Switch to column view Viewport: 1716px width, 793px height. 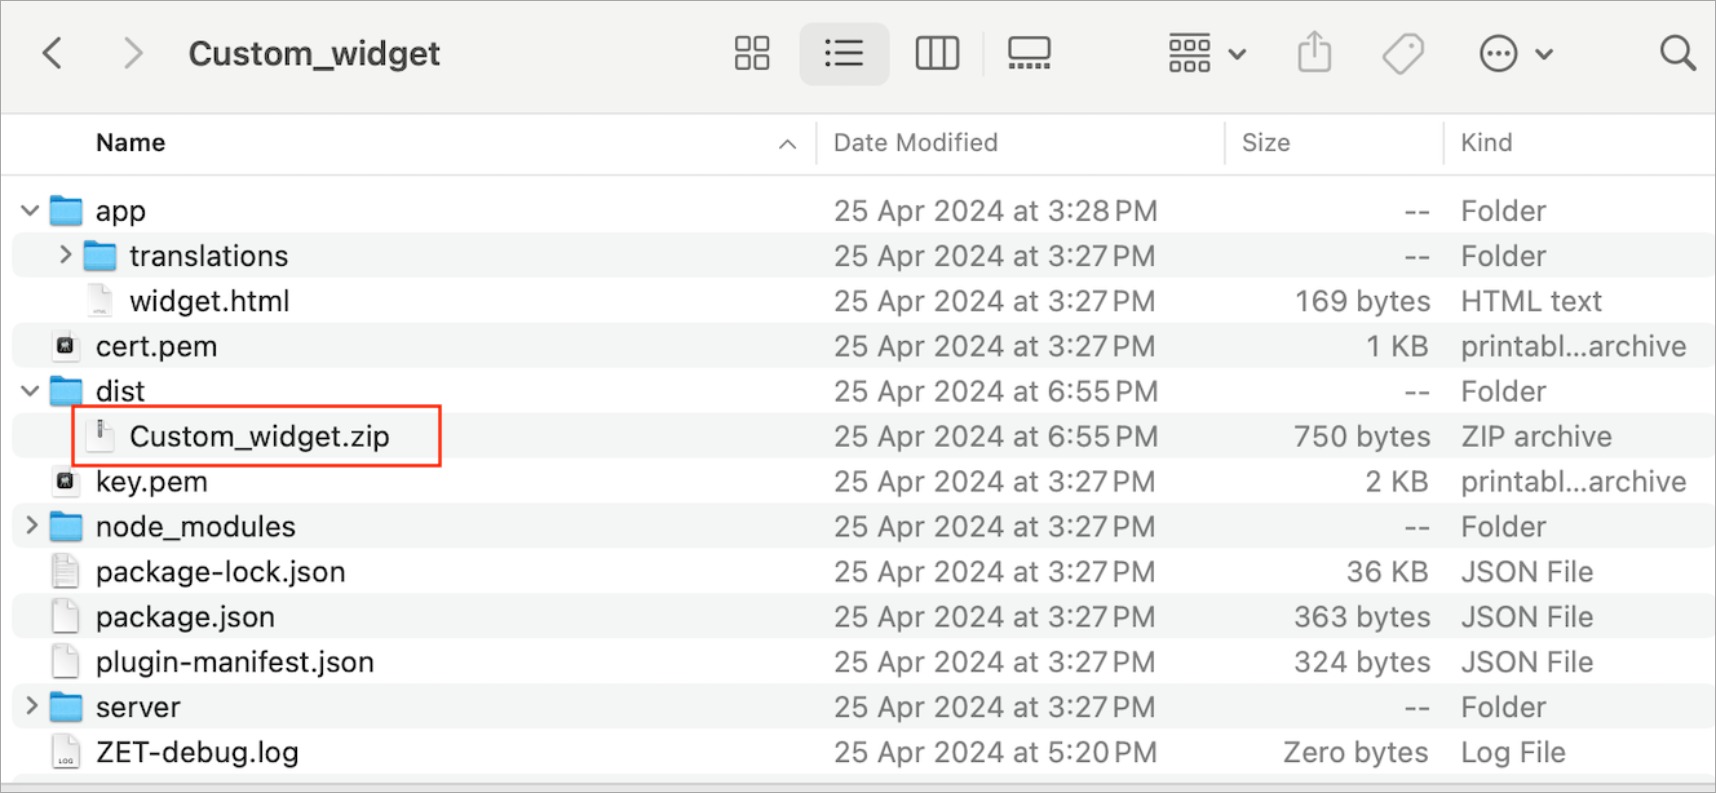coord(937,53)
